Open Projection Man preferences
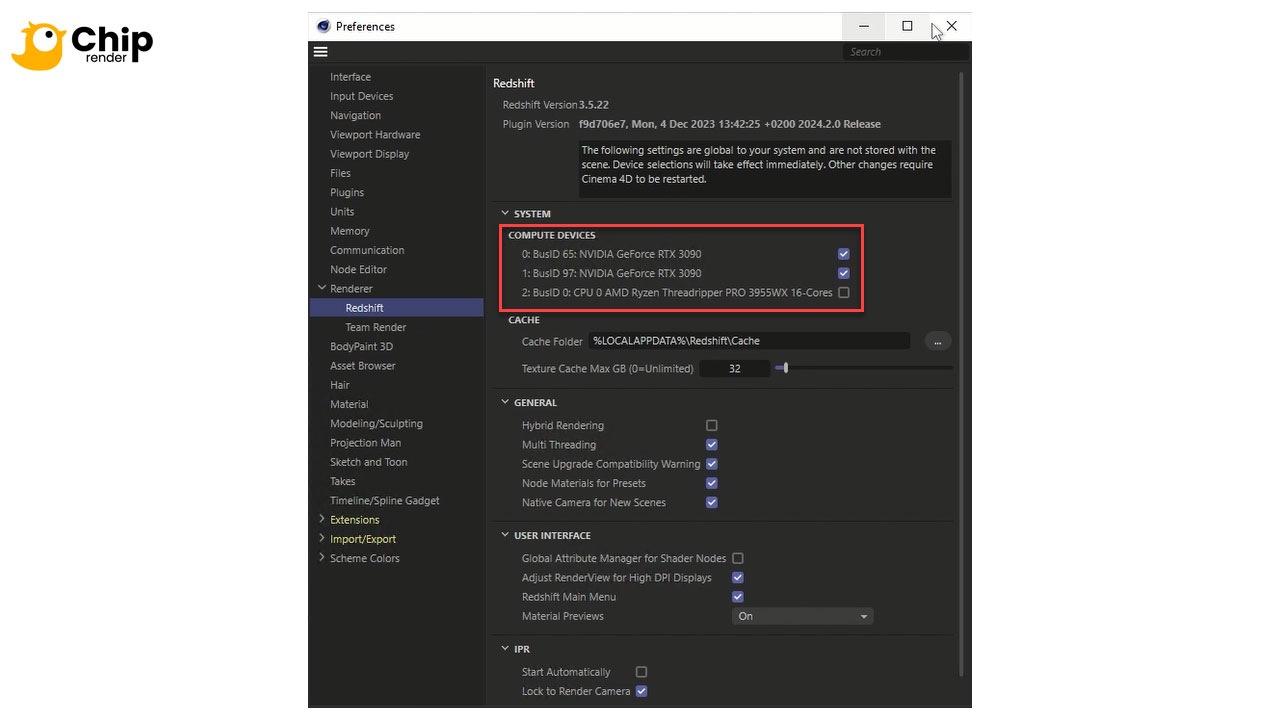 coord(366,443)
